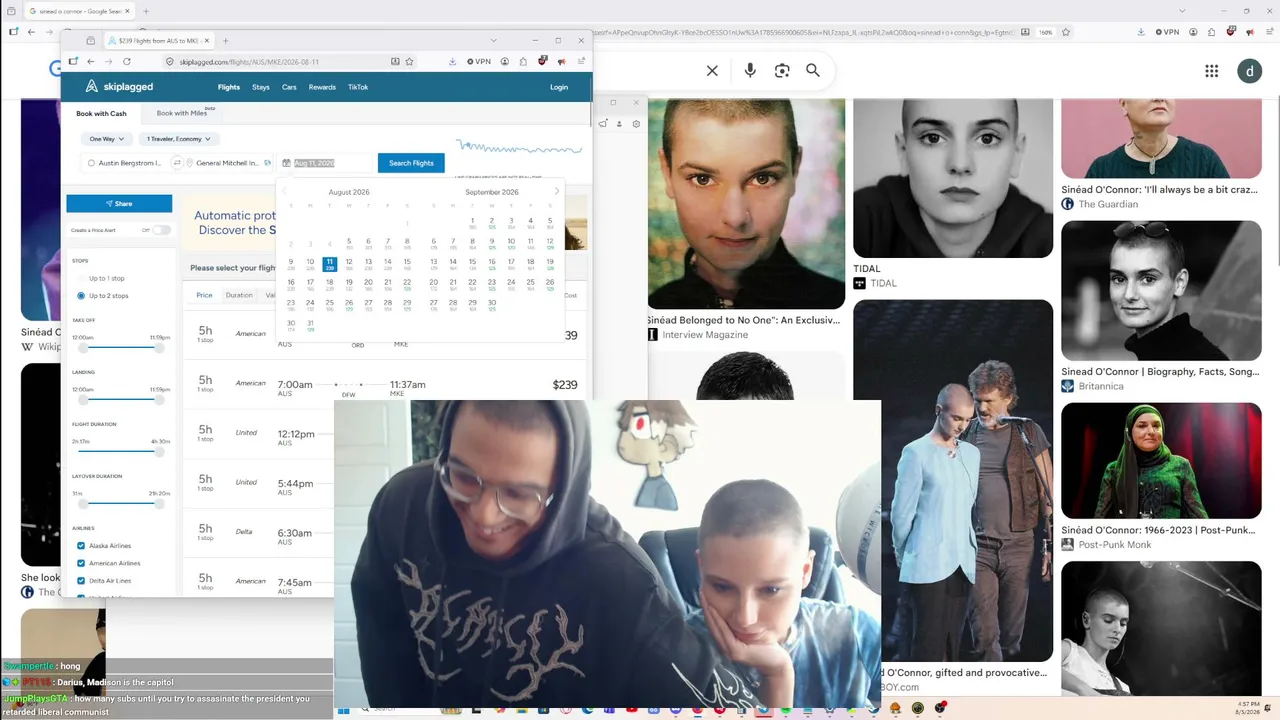Screen dimensions: 1280x720
Task: Sort flights by the Price tab
Action: pyautogui.click(x=204, y=295)
